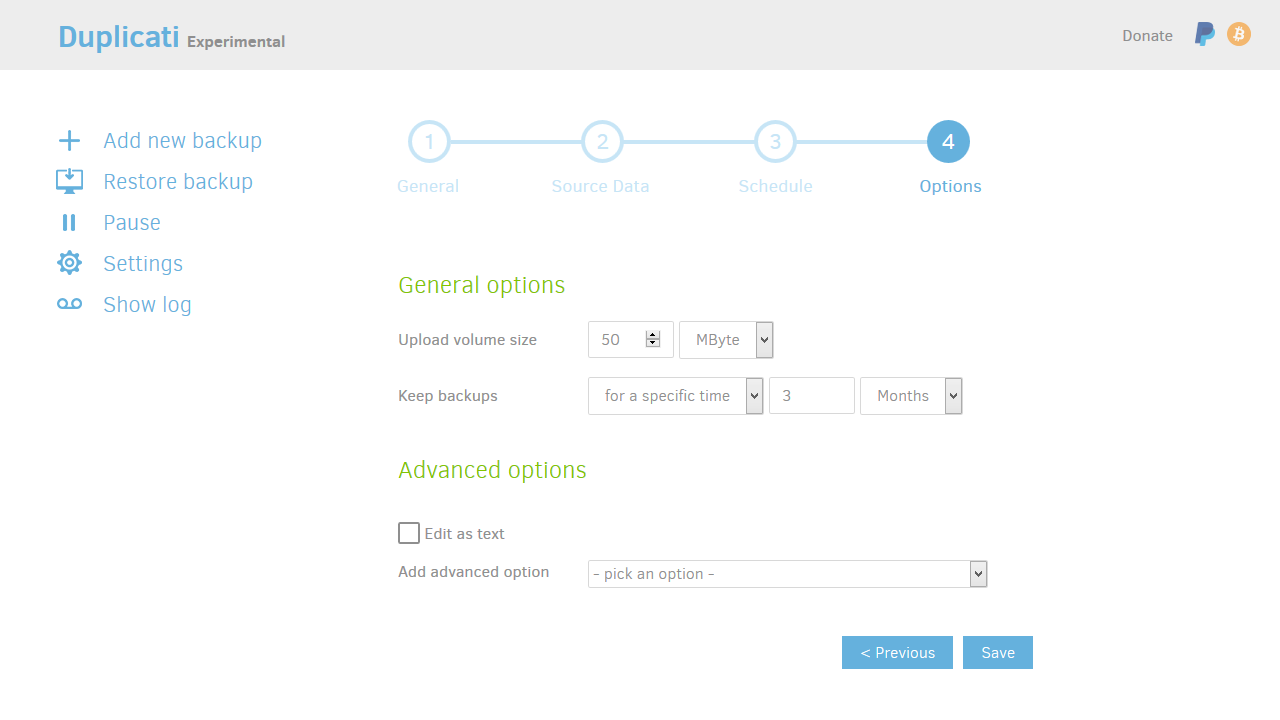Click the Restore backup monitor icon

click(x=69, y=181)
